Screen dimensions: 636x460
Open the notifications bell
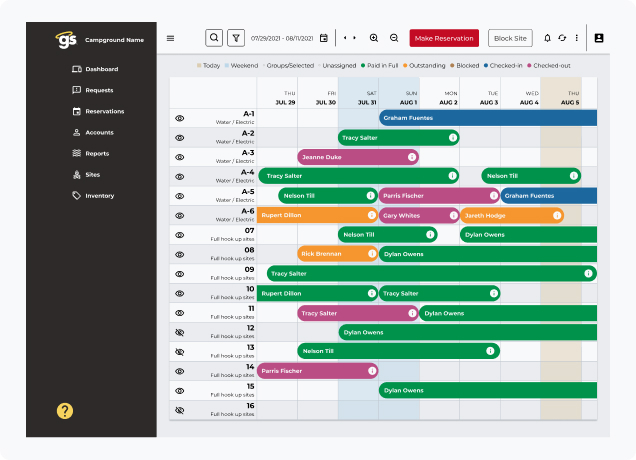point(547,38)
